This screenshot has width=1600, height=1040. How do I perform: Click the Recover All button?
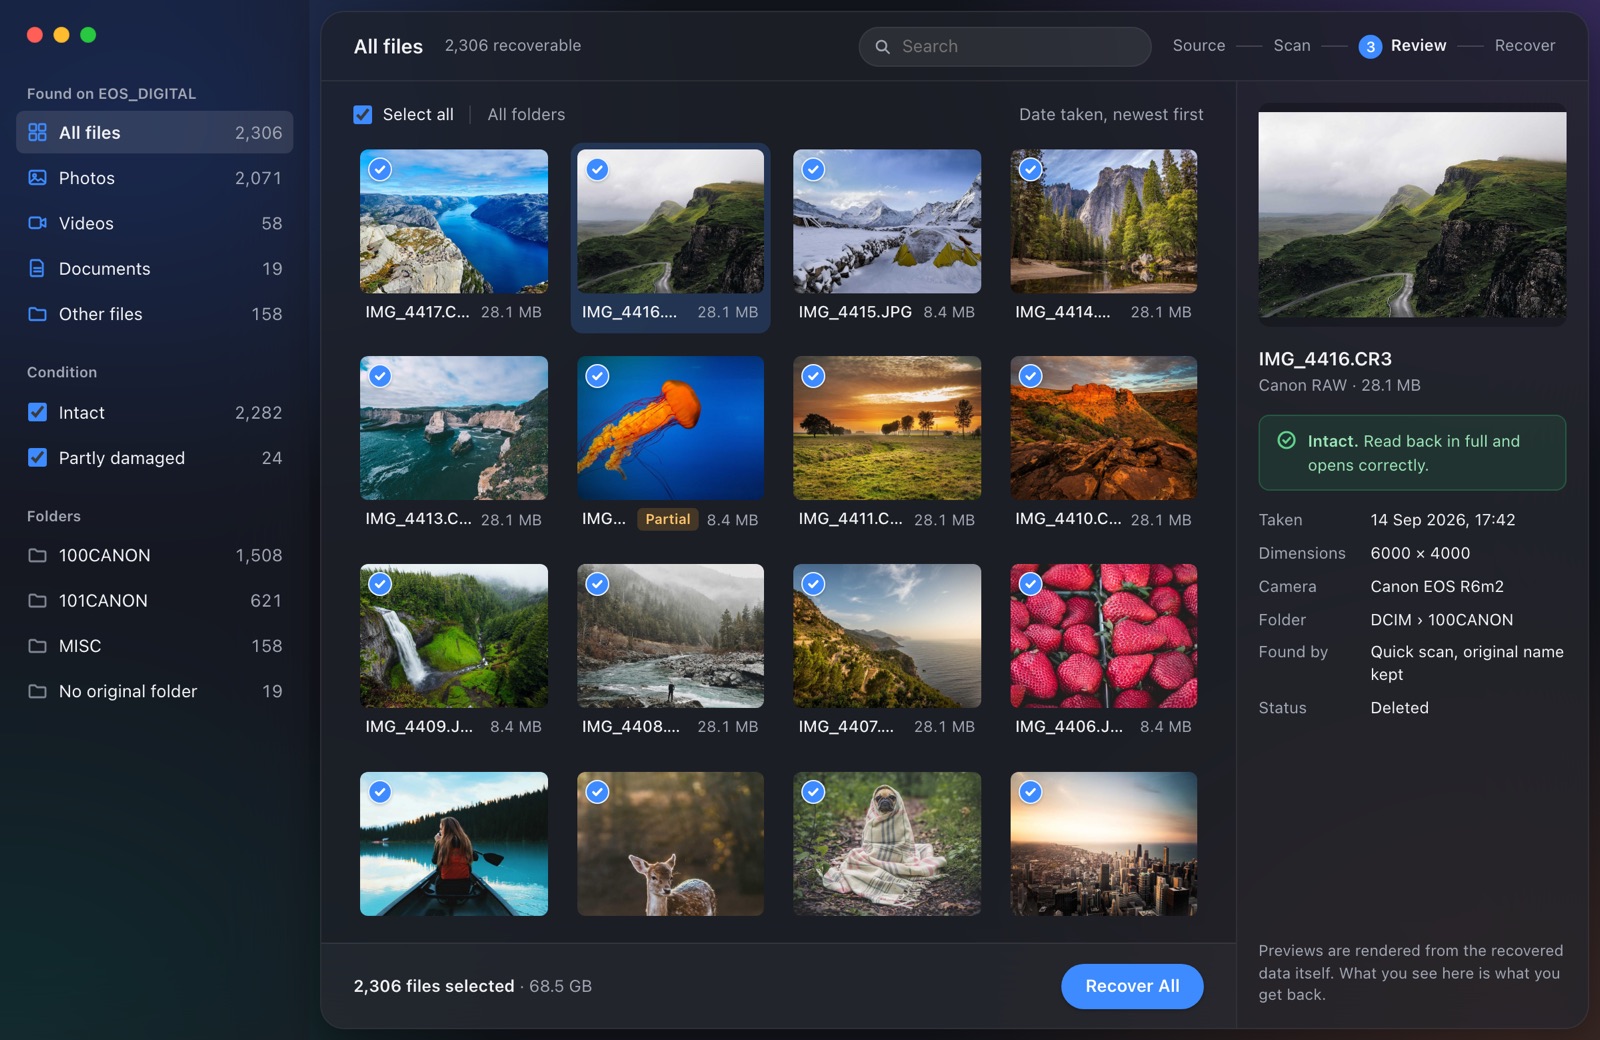tap(1132, 986)
